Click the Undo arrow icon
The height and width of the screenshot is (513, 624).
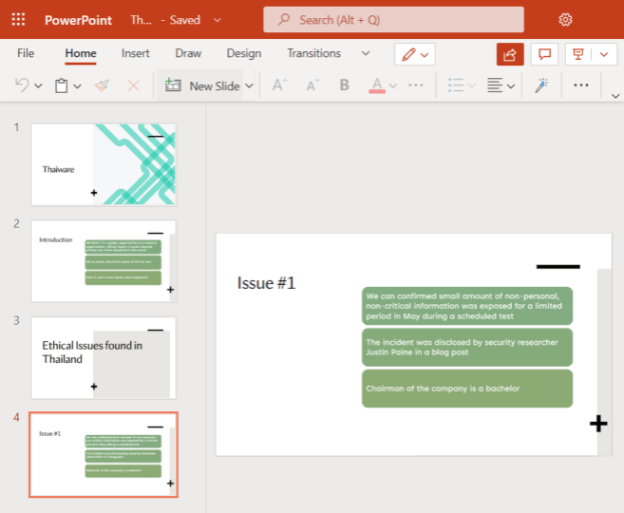22,85
